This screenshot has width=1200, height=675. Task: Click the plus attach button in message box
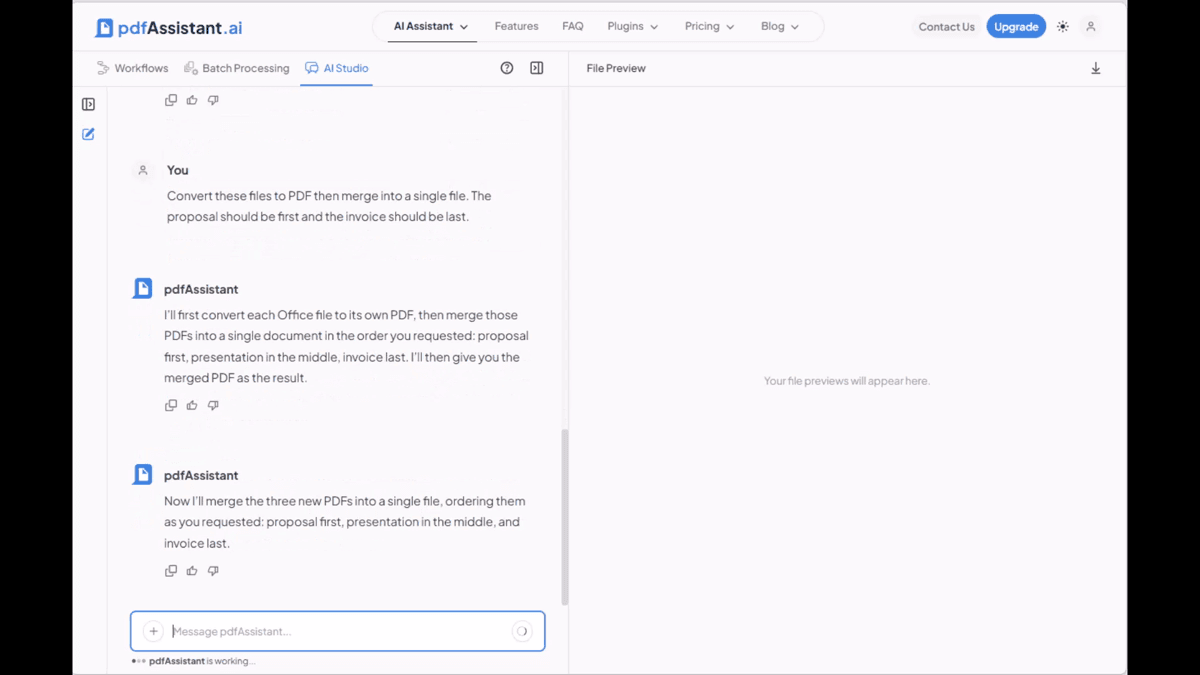click(x=153, y=631)
